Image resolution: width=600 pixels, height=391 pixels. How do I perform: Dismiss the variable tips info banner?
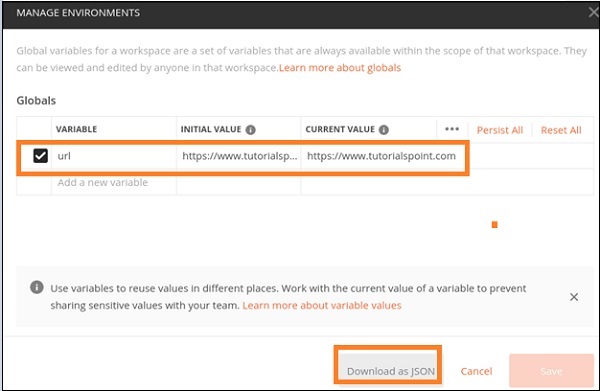(574, 297)
